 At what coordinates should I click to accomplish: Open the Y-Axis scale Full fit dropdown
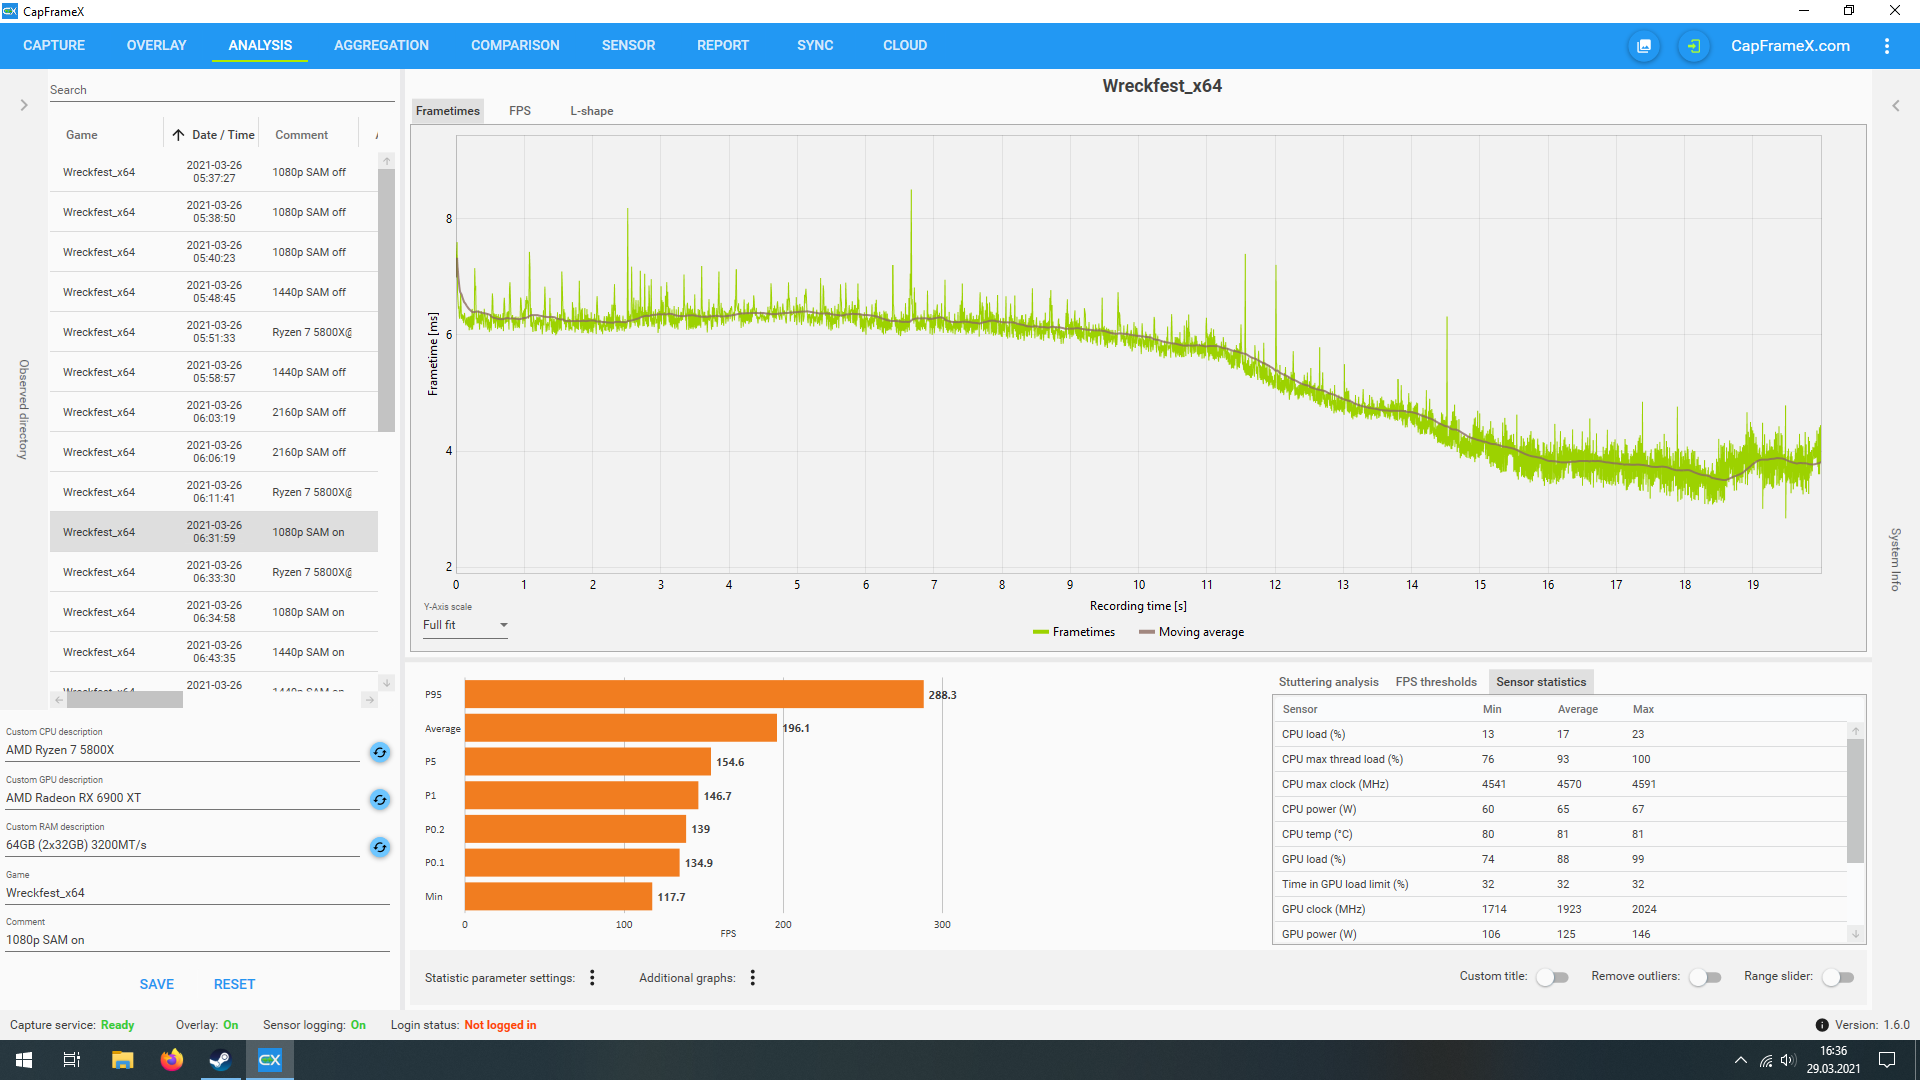(465, 625)
